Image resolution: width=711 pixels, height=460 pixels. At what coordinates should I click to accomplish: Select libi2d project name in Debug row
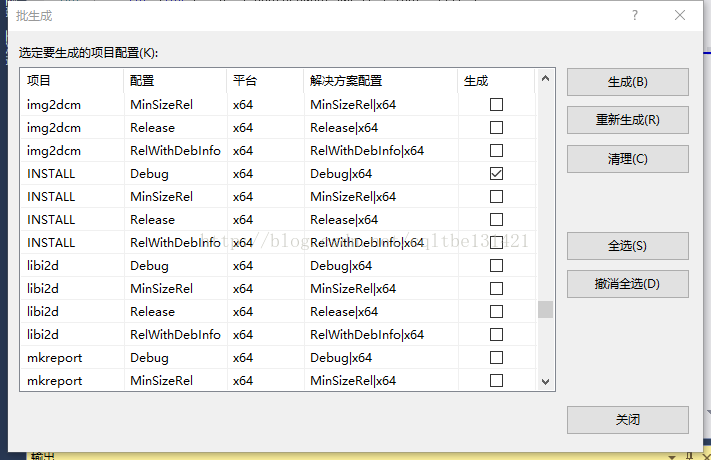43,265
